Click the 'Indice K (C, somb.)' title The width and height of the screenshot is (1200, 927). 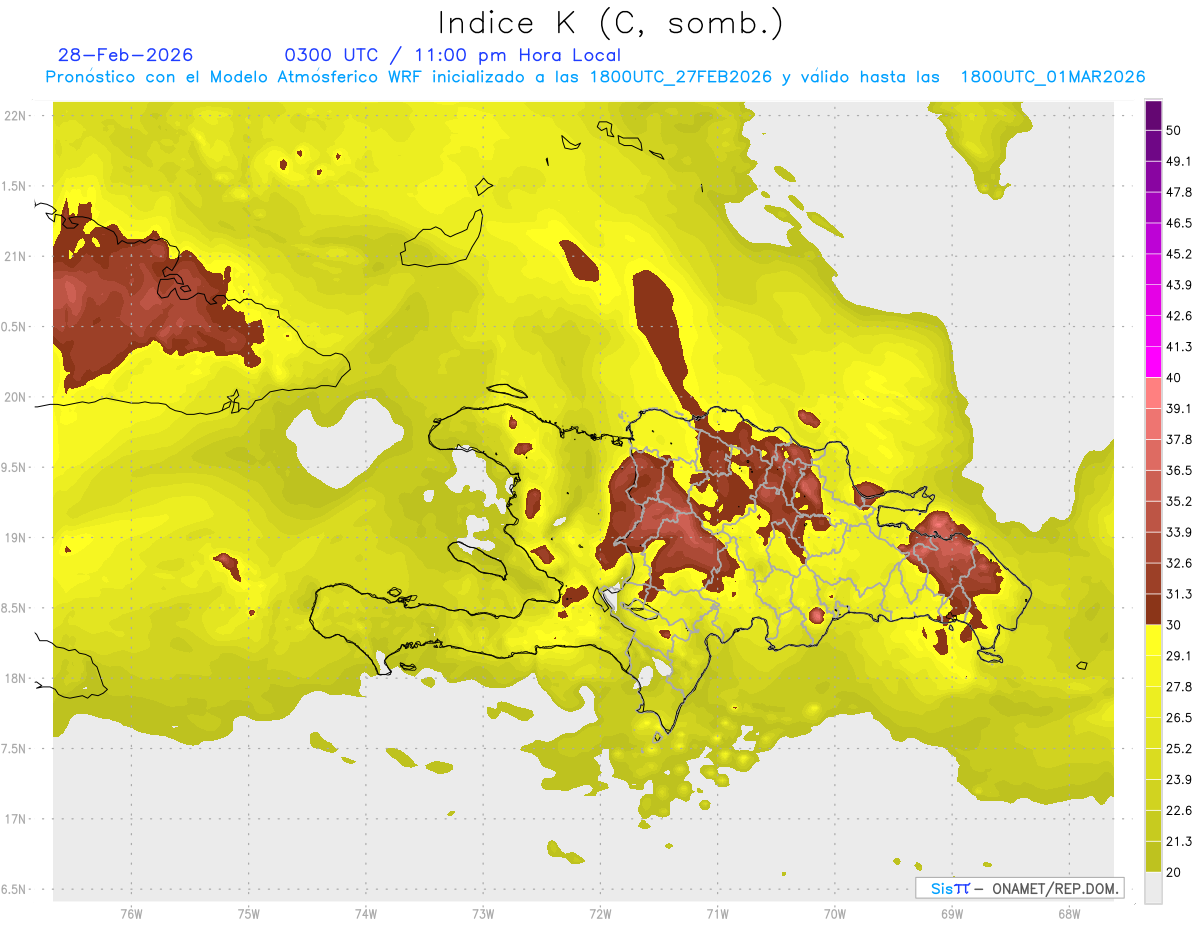click(610, 24)
